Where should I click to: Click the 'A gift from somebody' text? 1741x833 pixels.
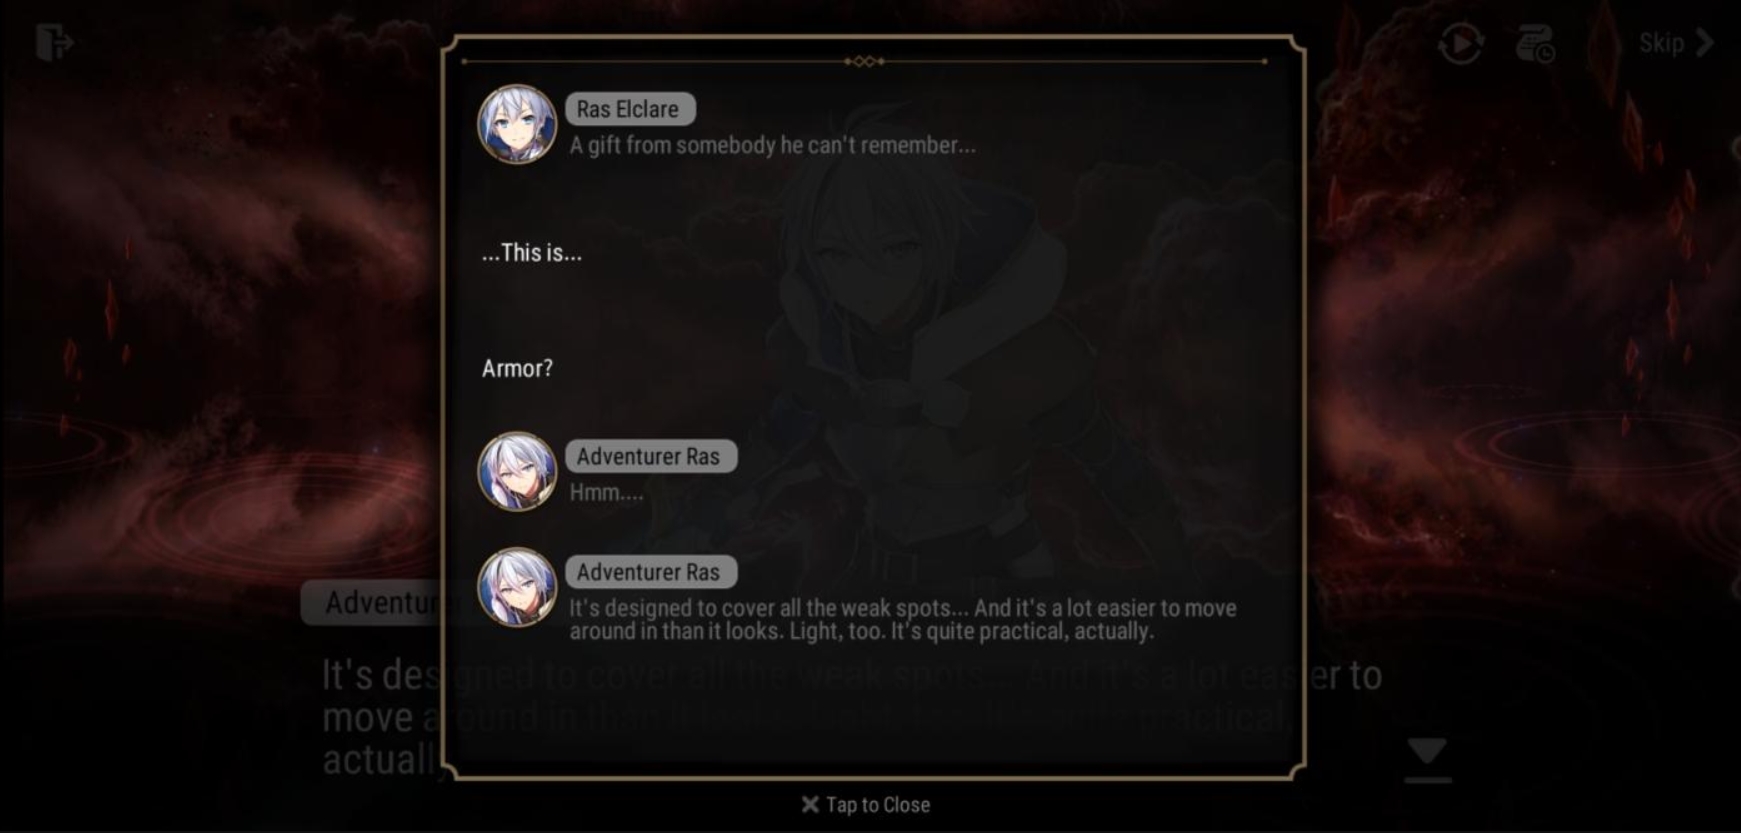[x=772, y=145]
